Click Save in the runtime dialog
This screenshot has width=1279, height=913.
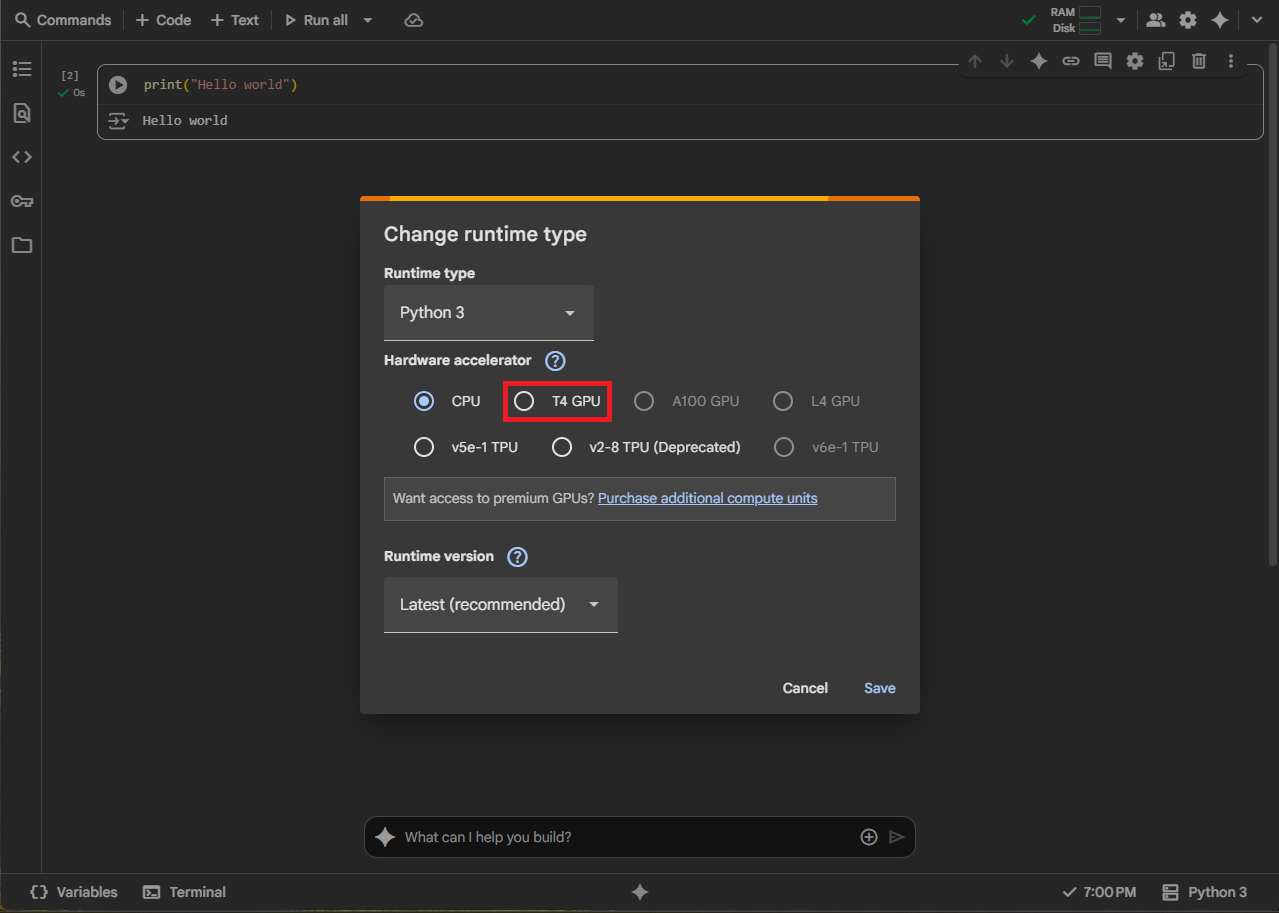pos(879,688)
